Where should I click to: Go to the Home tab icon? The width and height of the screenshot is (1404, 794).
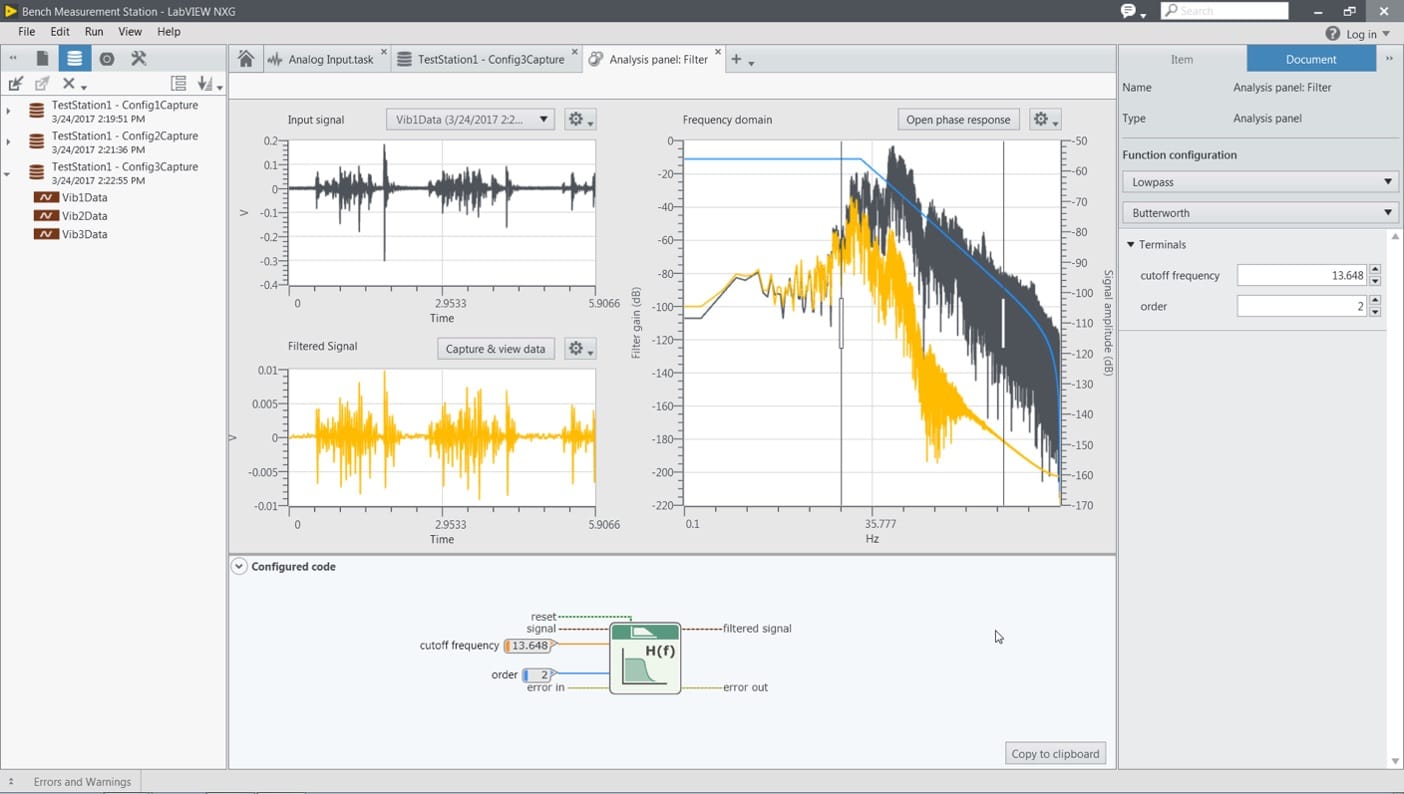tap(246, 59)
